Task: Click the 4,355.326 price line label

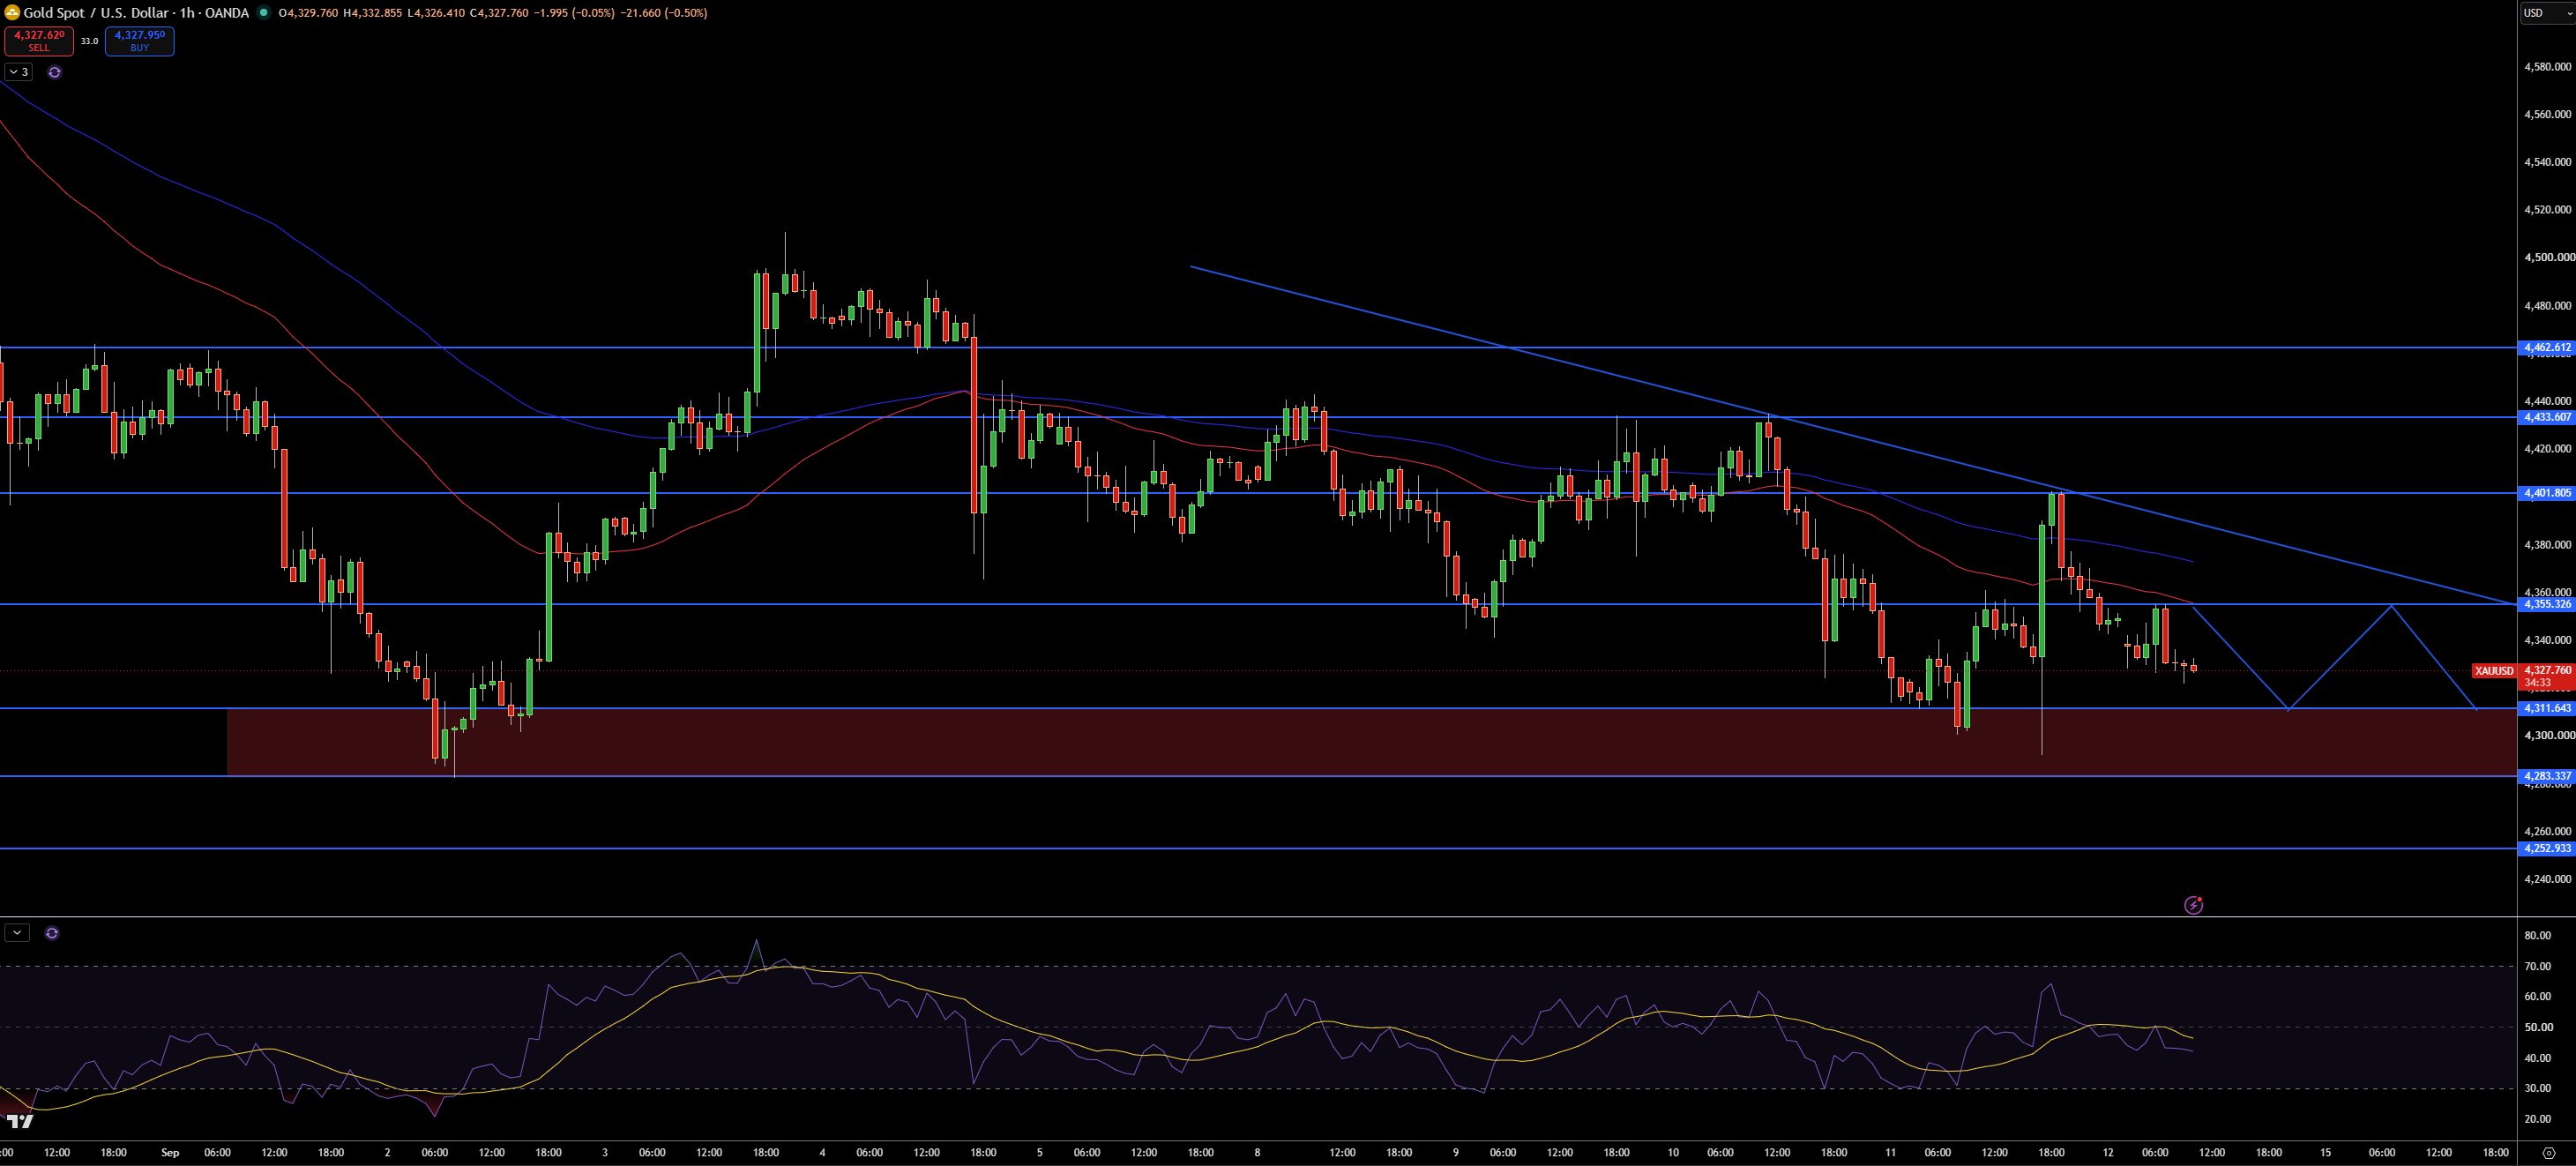Action: pyautogui.click(x=2546, y=604)
